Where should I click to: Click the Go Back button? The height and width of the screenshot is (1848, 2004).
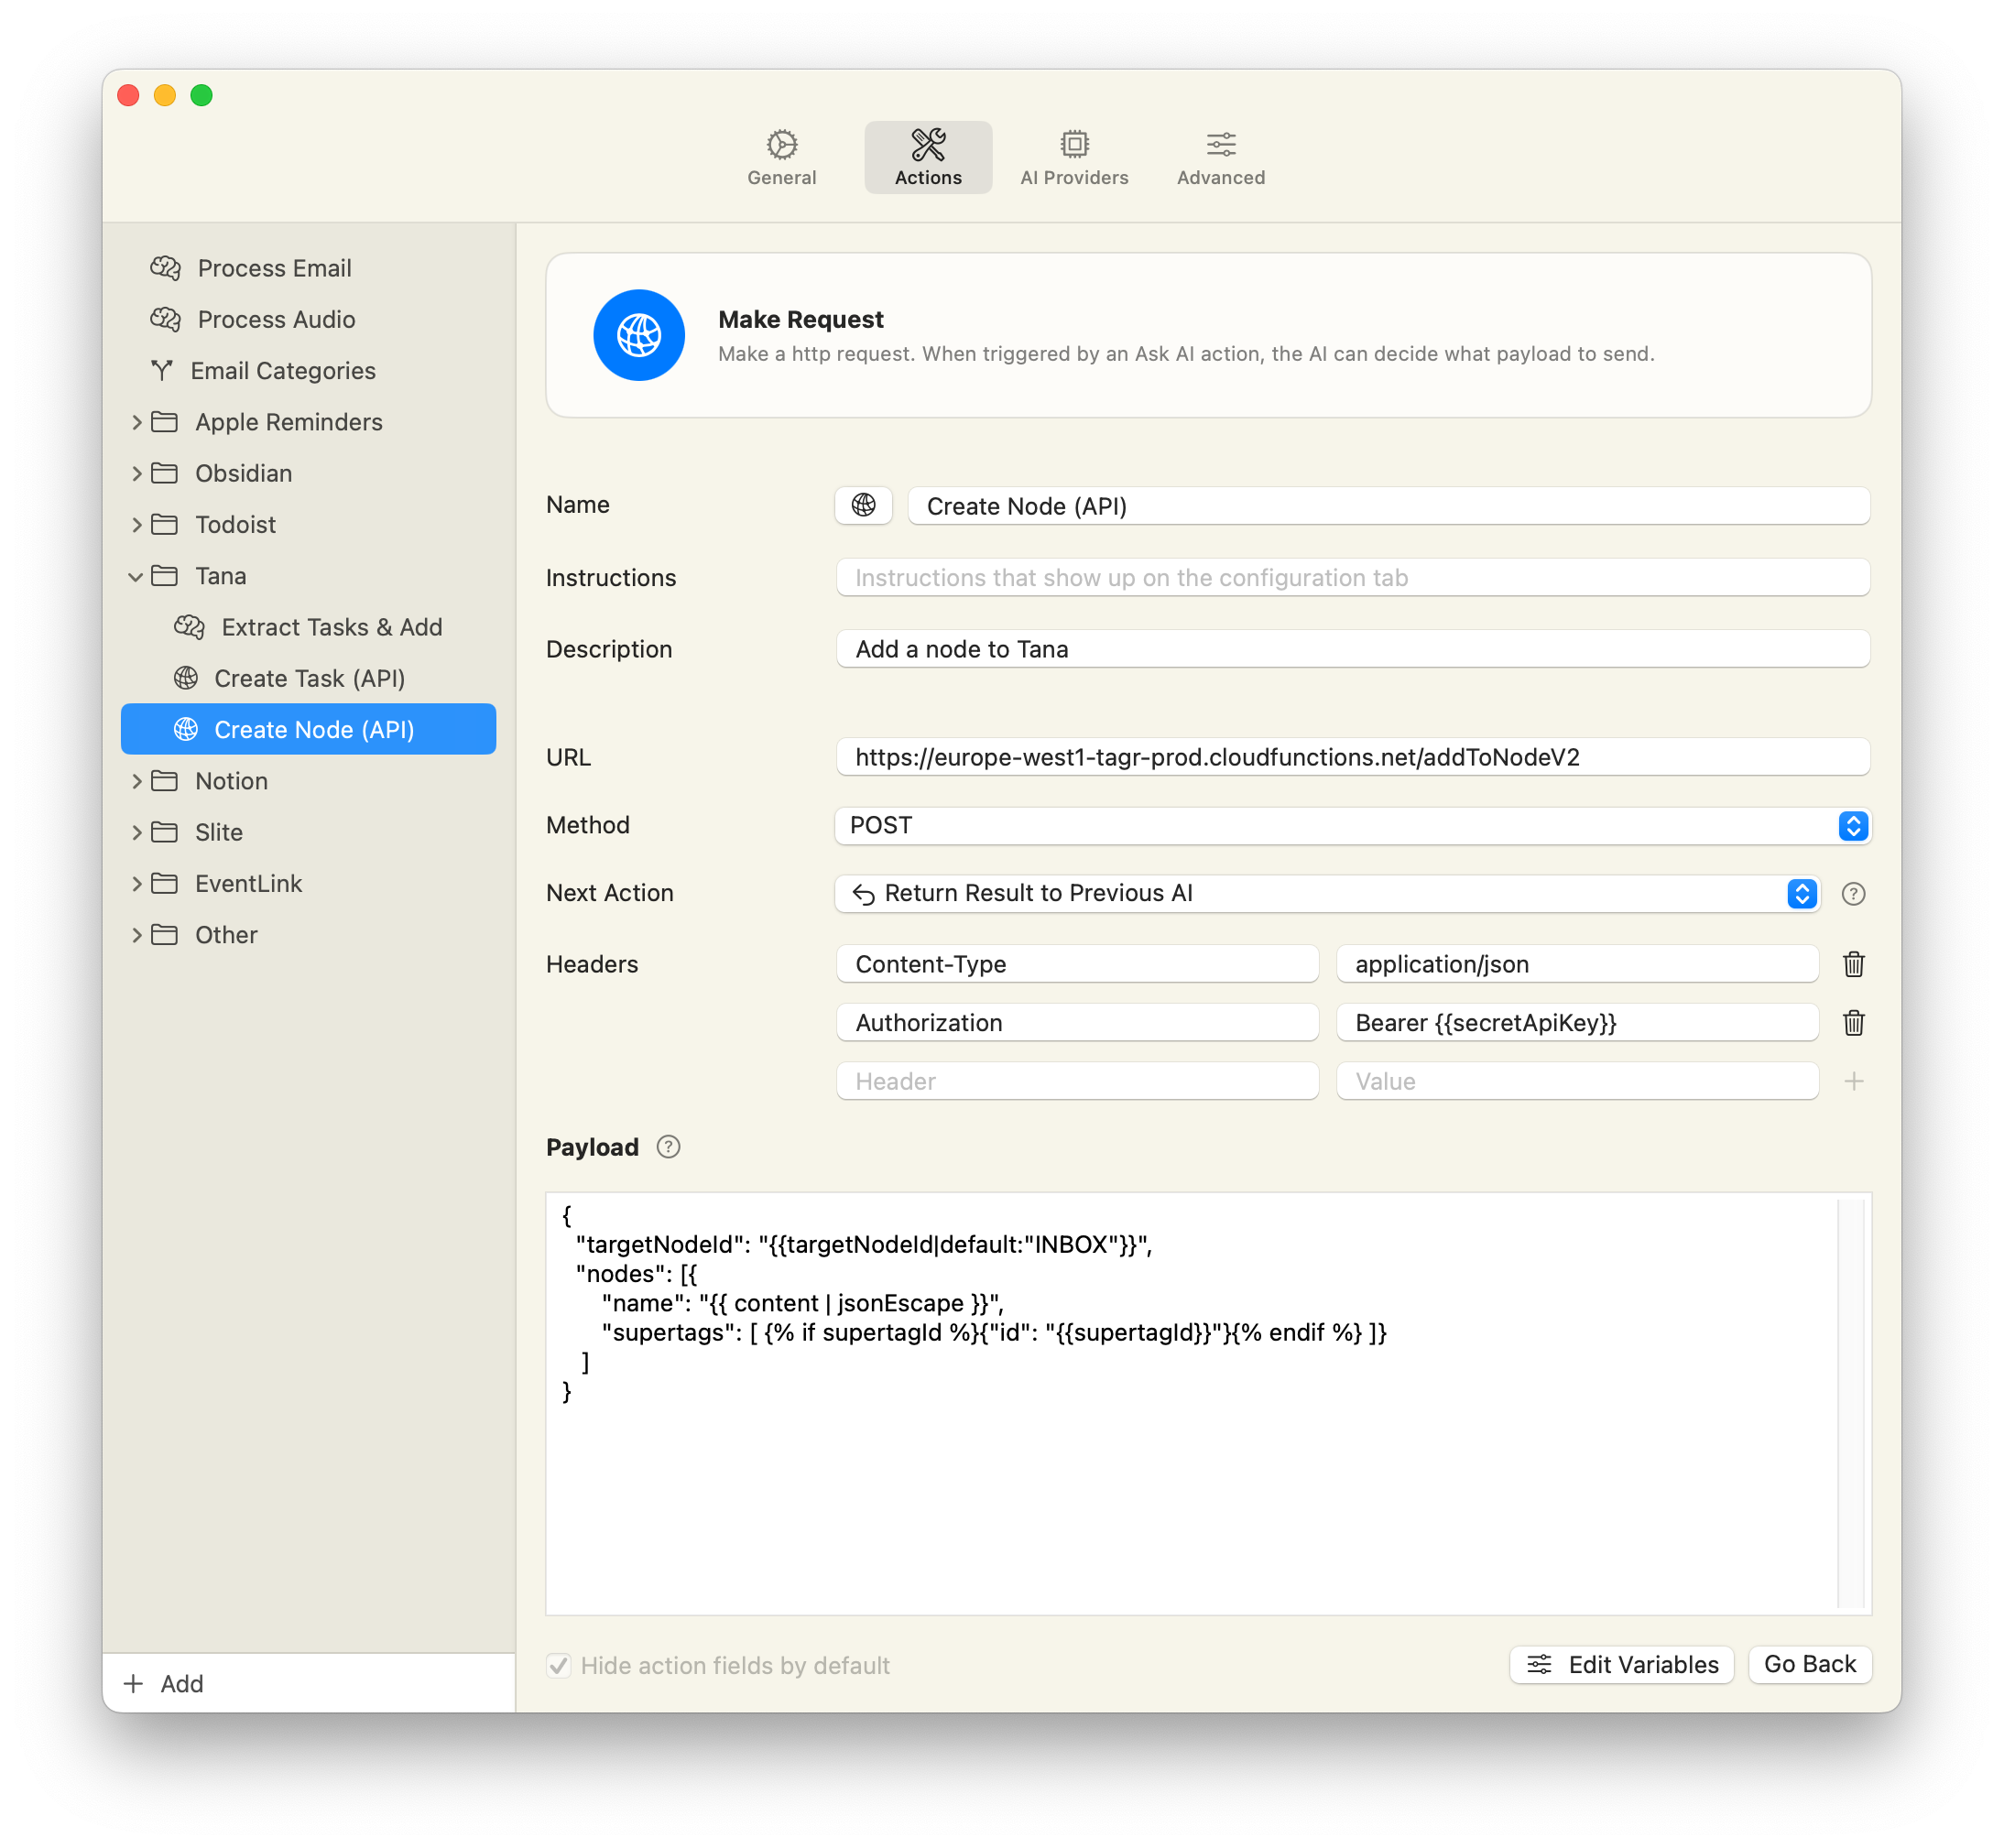point(1809,1664)
